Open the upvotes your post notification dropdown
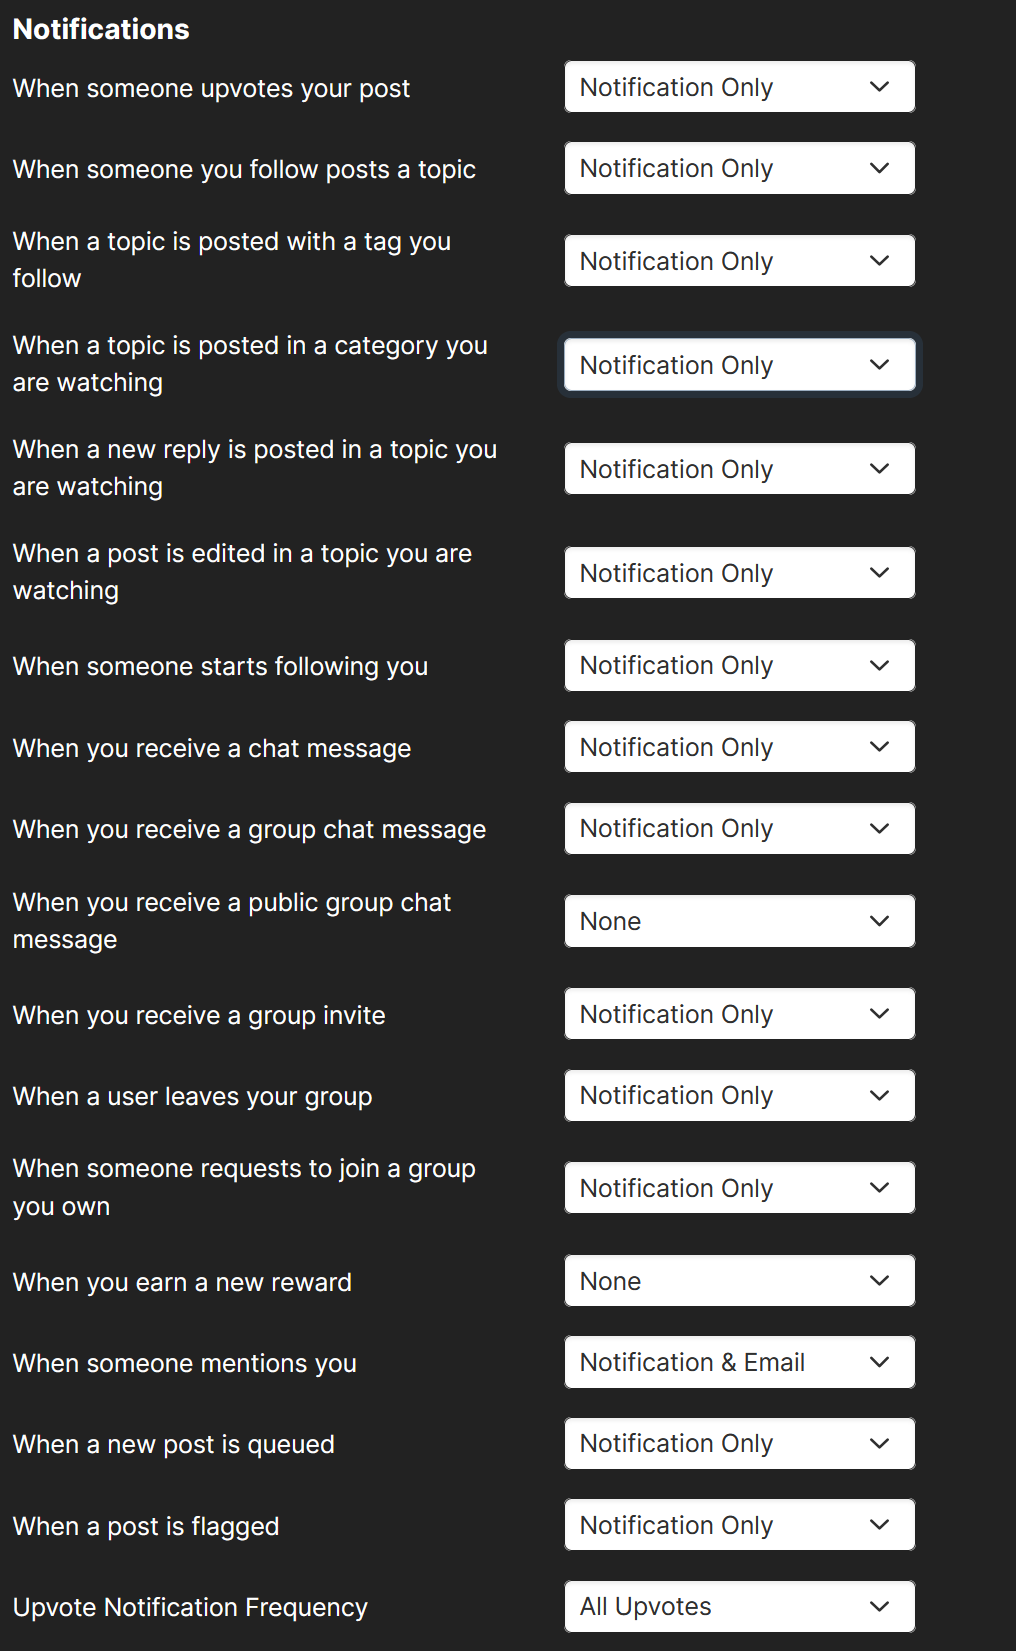 pyautogui.click(x=739, y=87)
